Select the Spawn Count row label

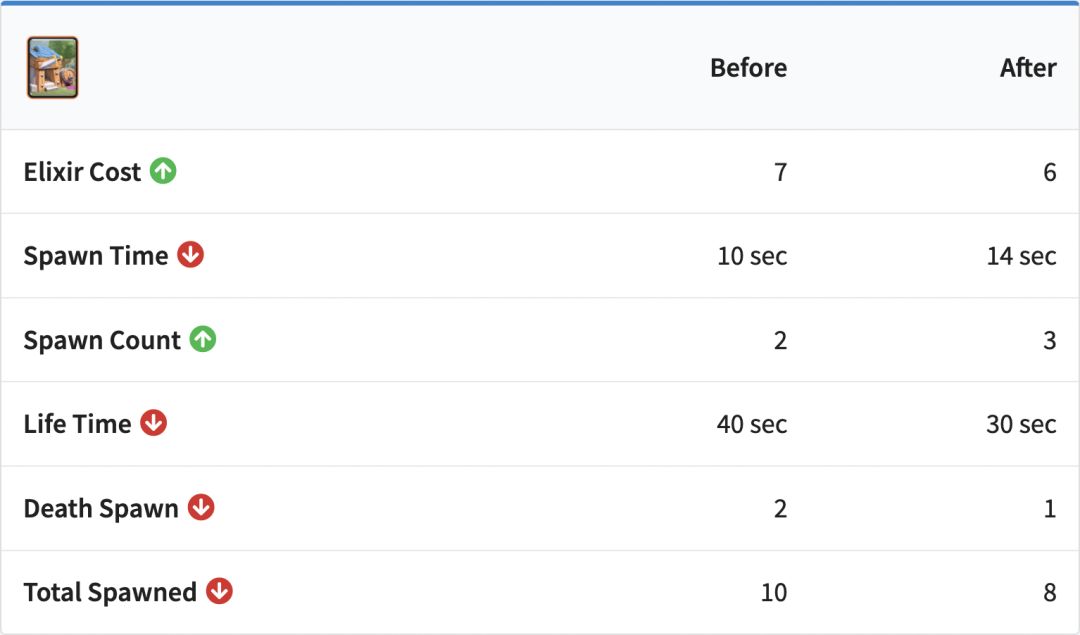[x=102, y=340]
